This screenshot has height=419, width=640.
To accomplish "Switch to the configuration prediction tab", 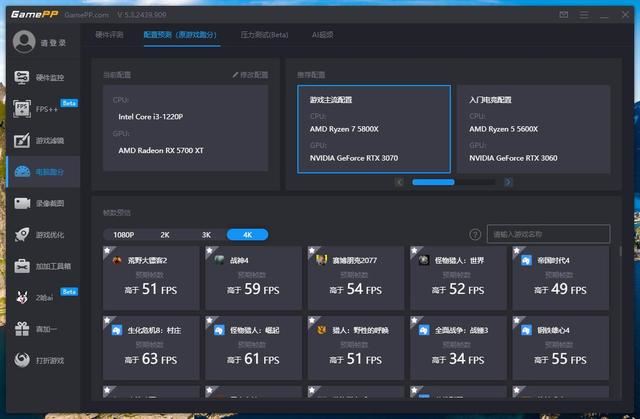I will click(x=180, y=35).
